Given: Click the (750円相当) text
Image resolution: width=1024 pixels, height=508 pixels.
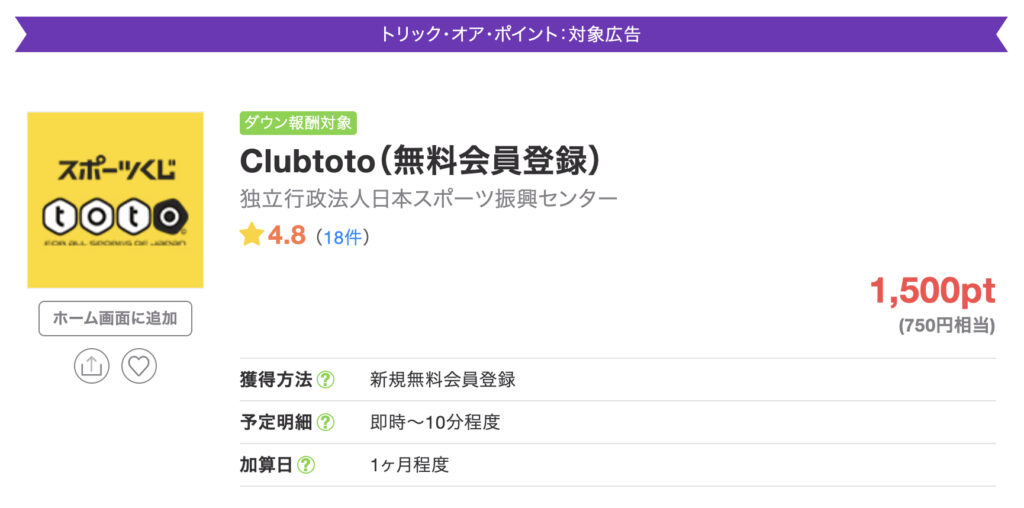Looking at the screenshot, I should [946, 325].
